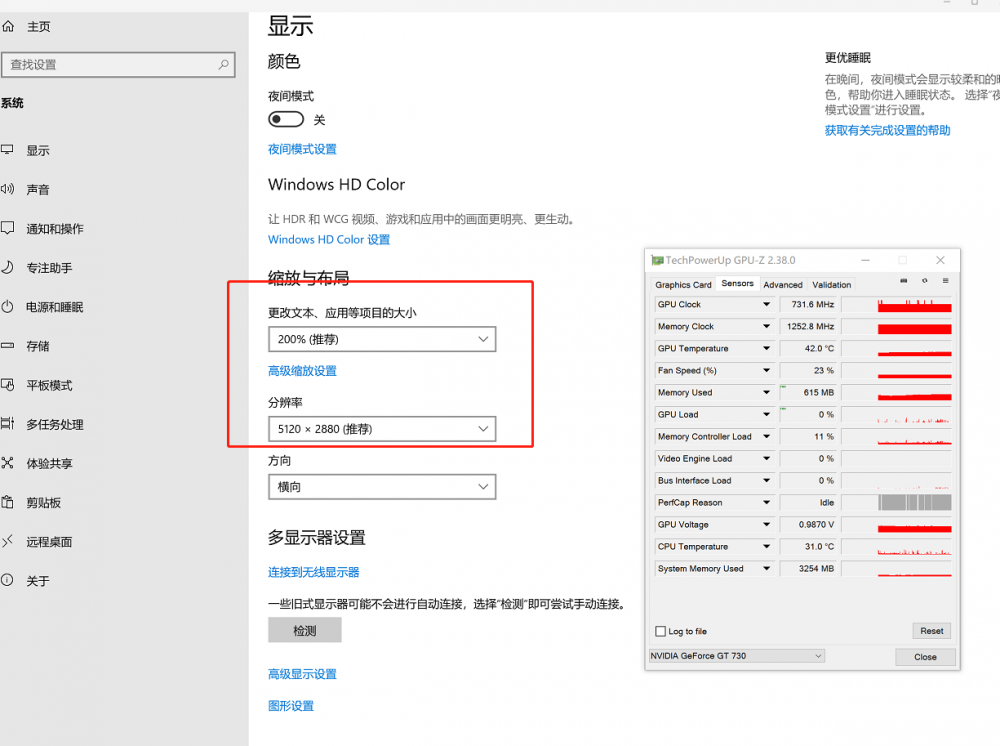
Task: Open the NVIDIA GeForce GT 730 selector
Action: pyautogui.click(x=737, y=656)
